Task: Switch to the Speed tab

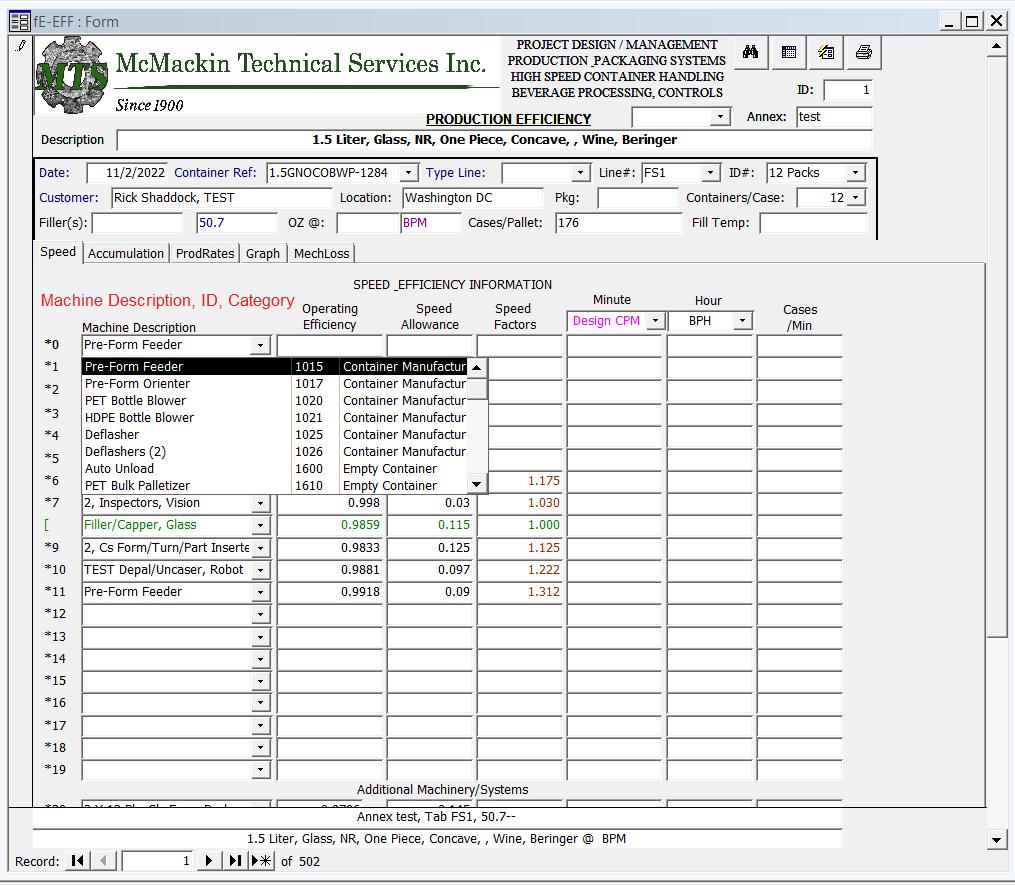Action: click(58, 252)
